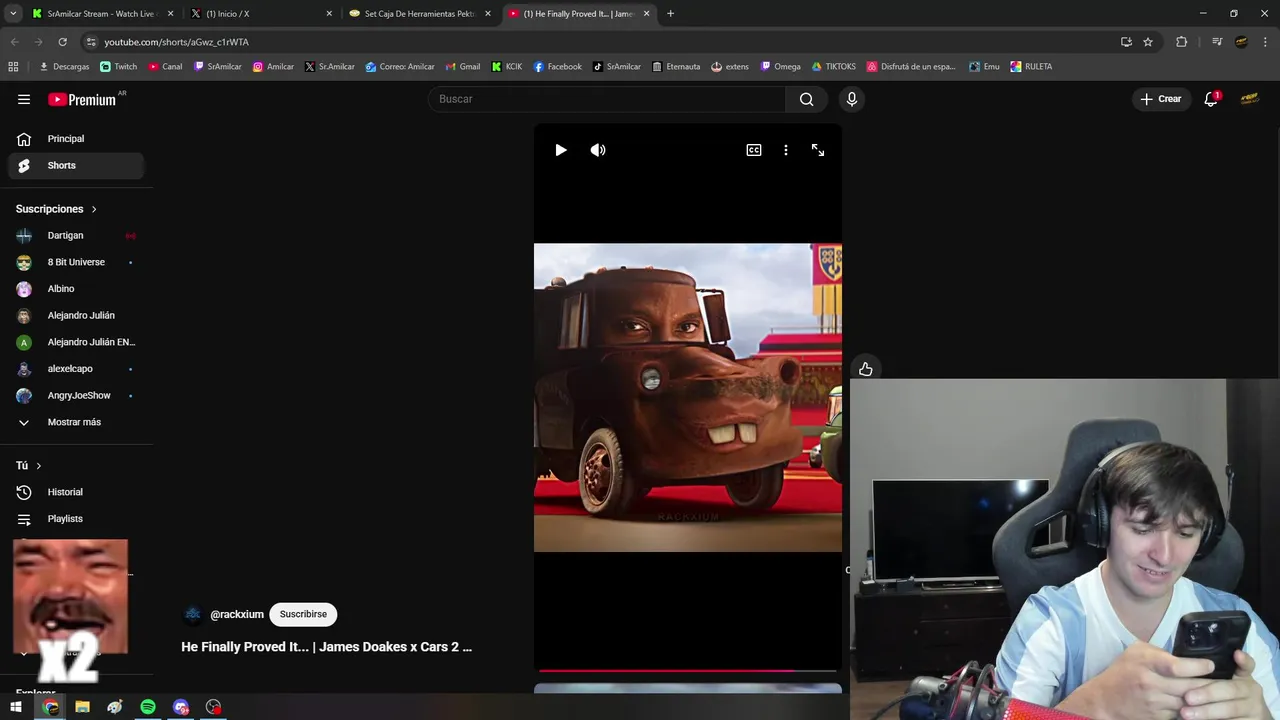
Task: Expand Mostrar más subscriptions
Action: (x=76, y=422)
